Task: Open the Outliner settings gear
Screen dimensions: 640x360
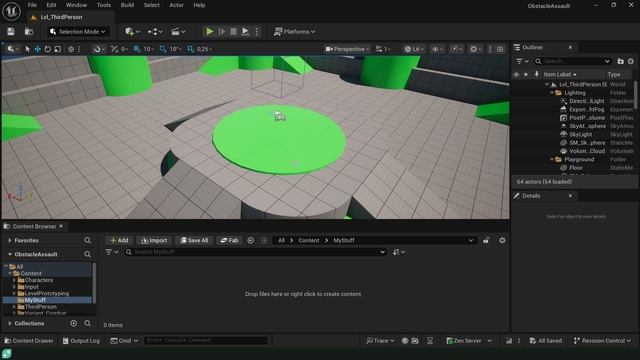Action: tap(631, 61)
